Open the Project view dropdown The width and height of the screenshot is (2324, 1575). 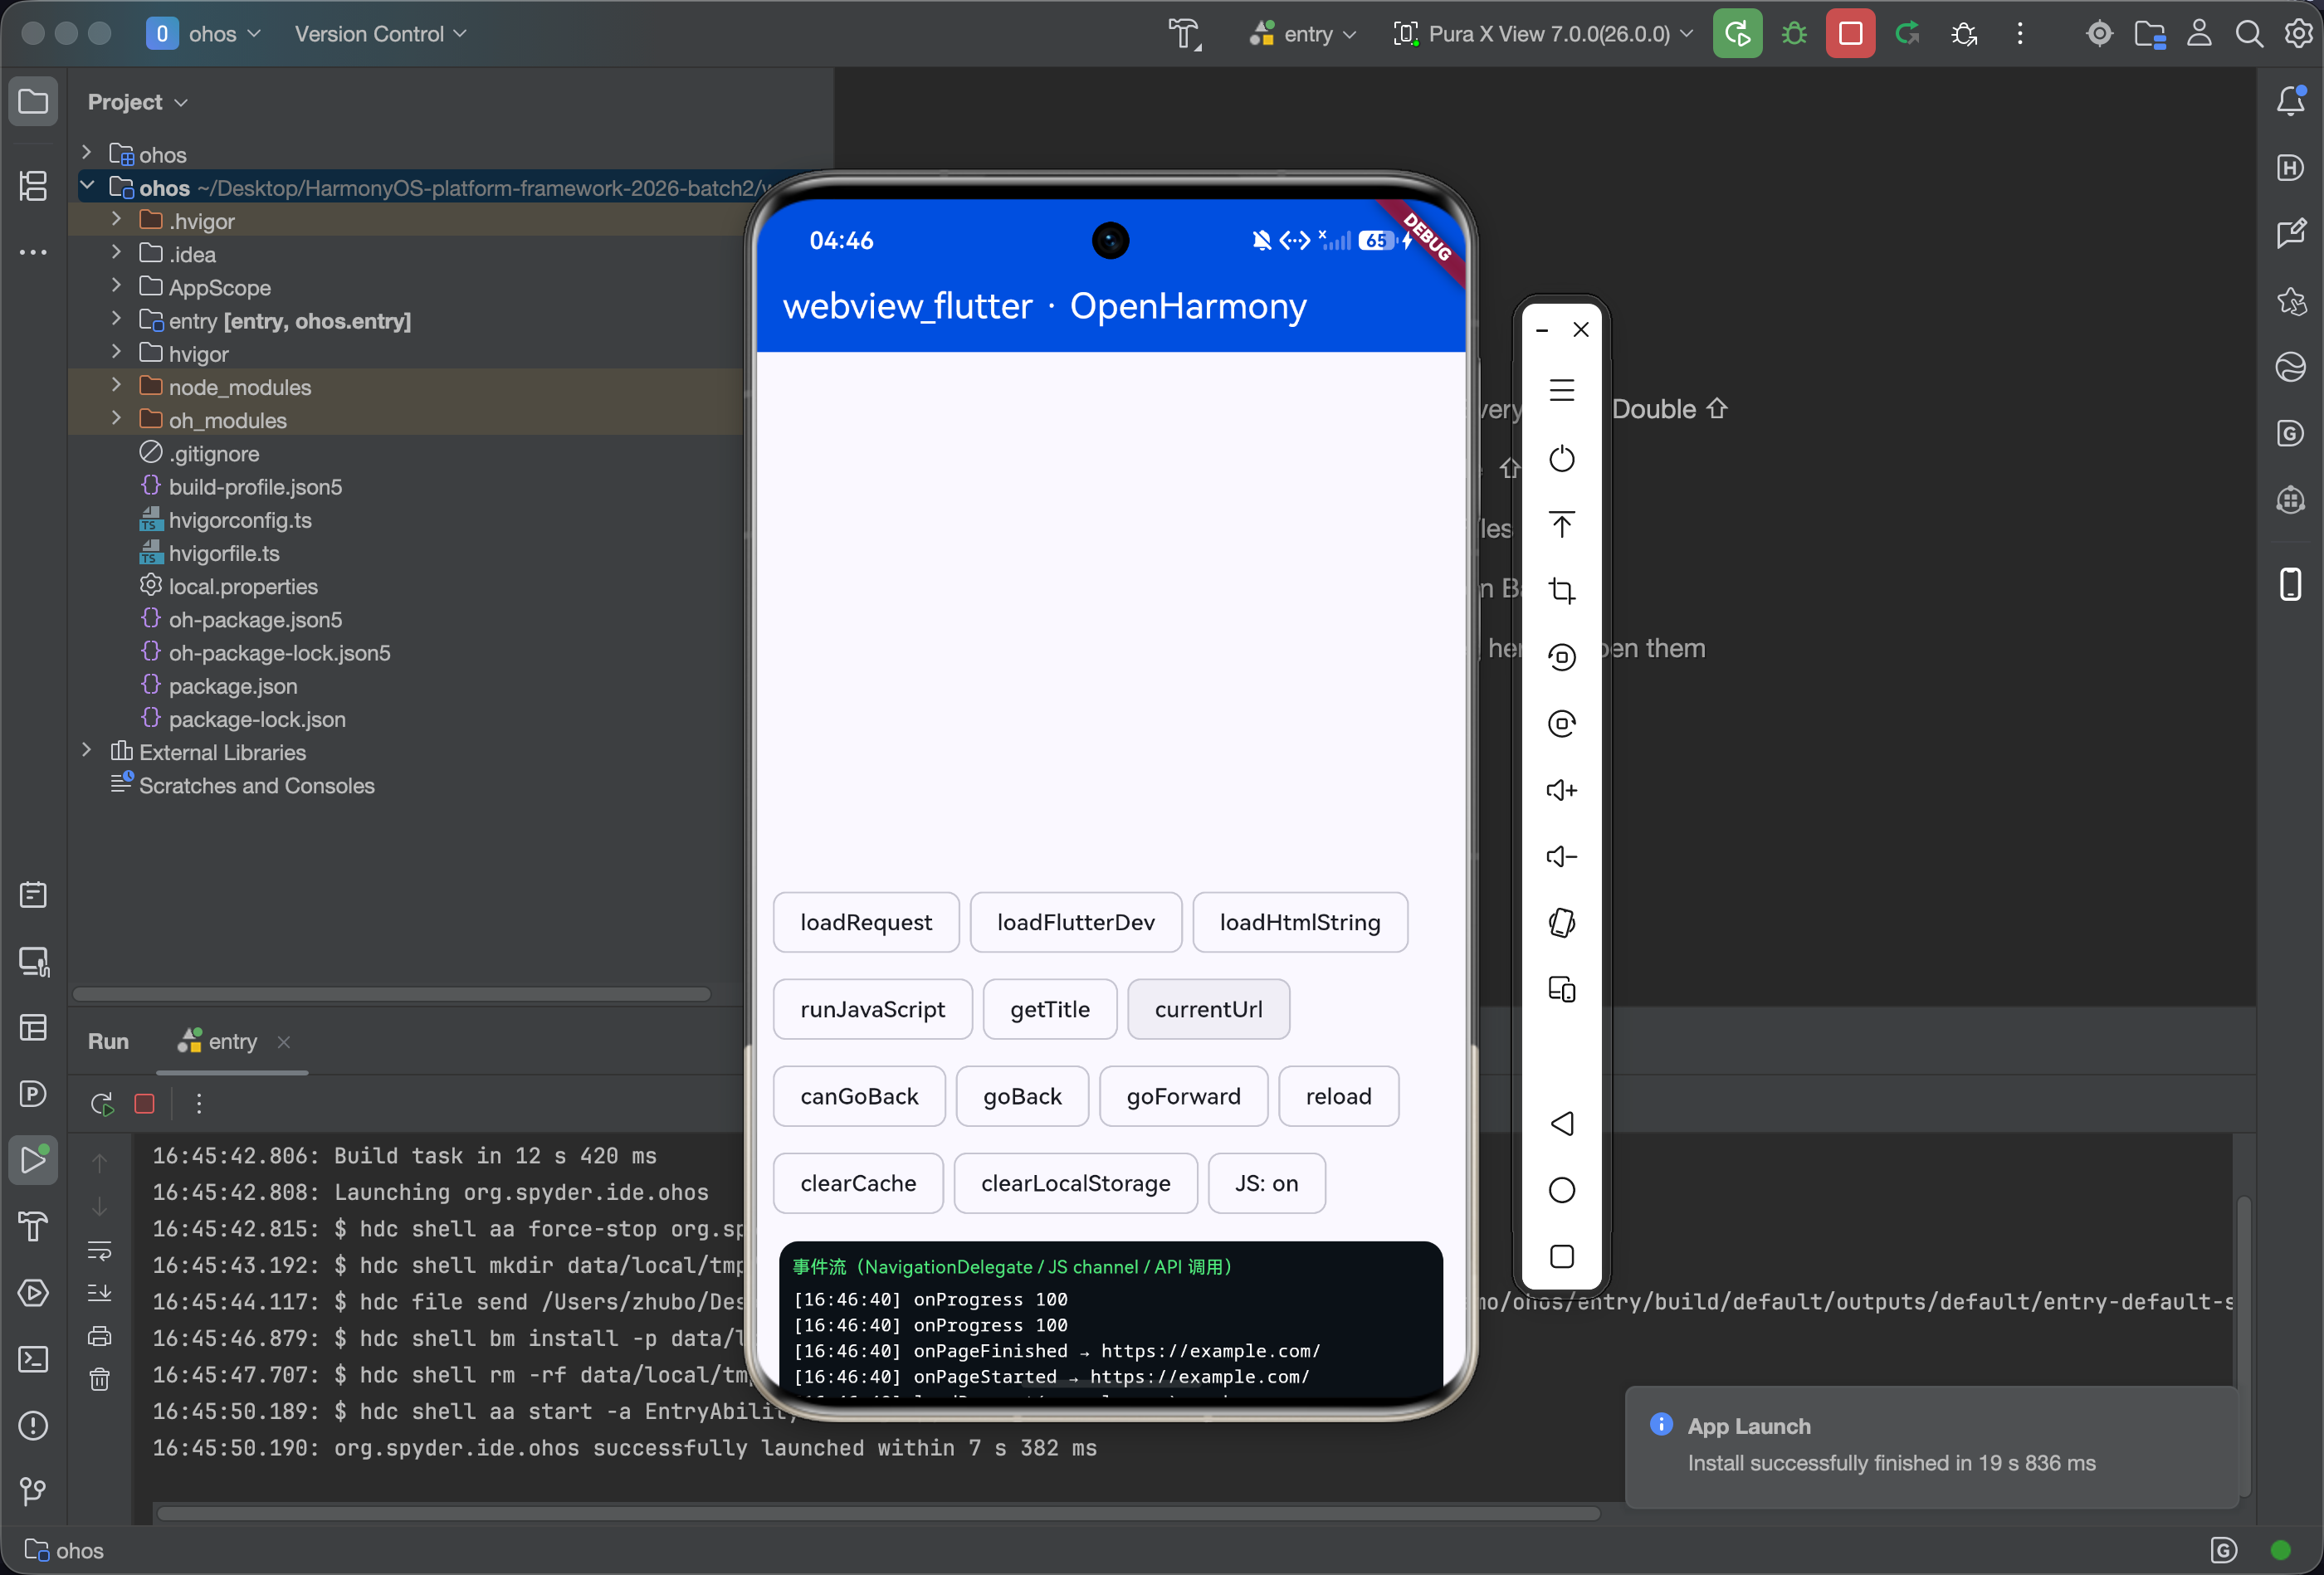click(x=137, y=102)
